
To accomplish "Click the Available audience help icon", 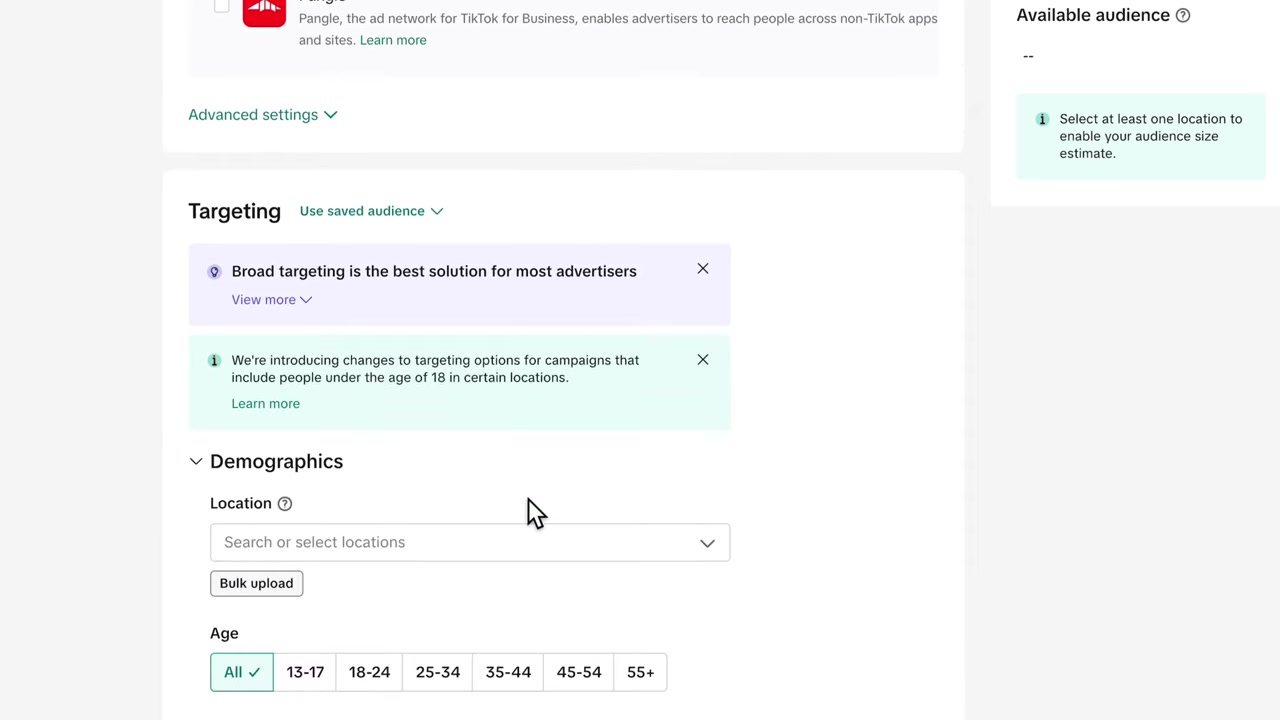I will click(1183, 15).
